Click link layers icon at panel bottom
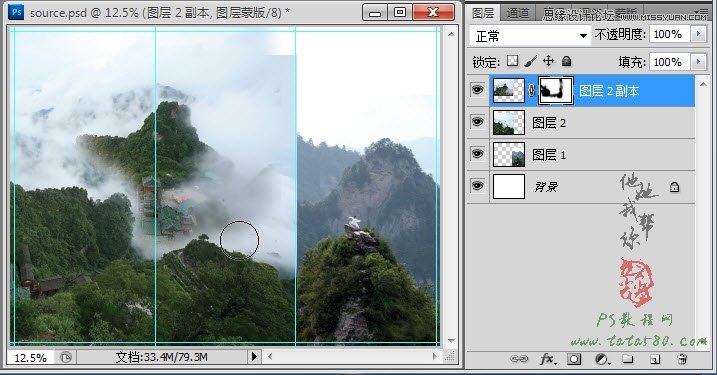This screenshot has height=375, width=717. point(519,359)
